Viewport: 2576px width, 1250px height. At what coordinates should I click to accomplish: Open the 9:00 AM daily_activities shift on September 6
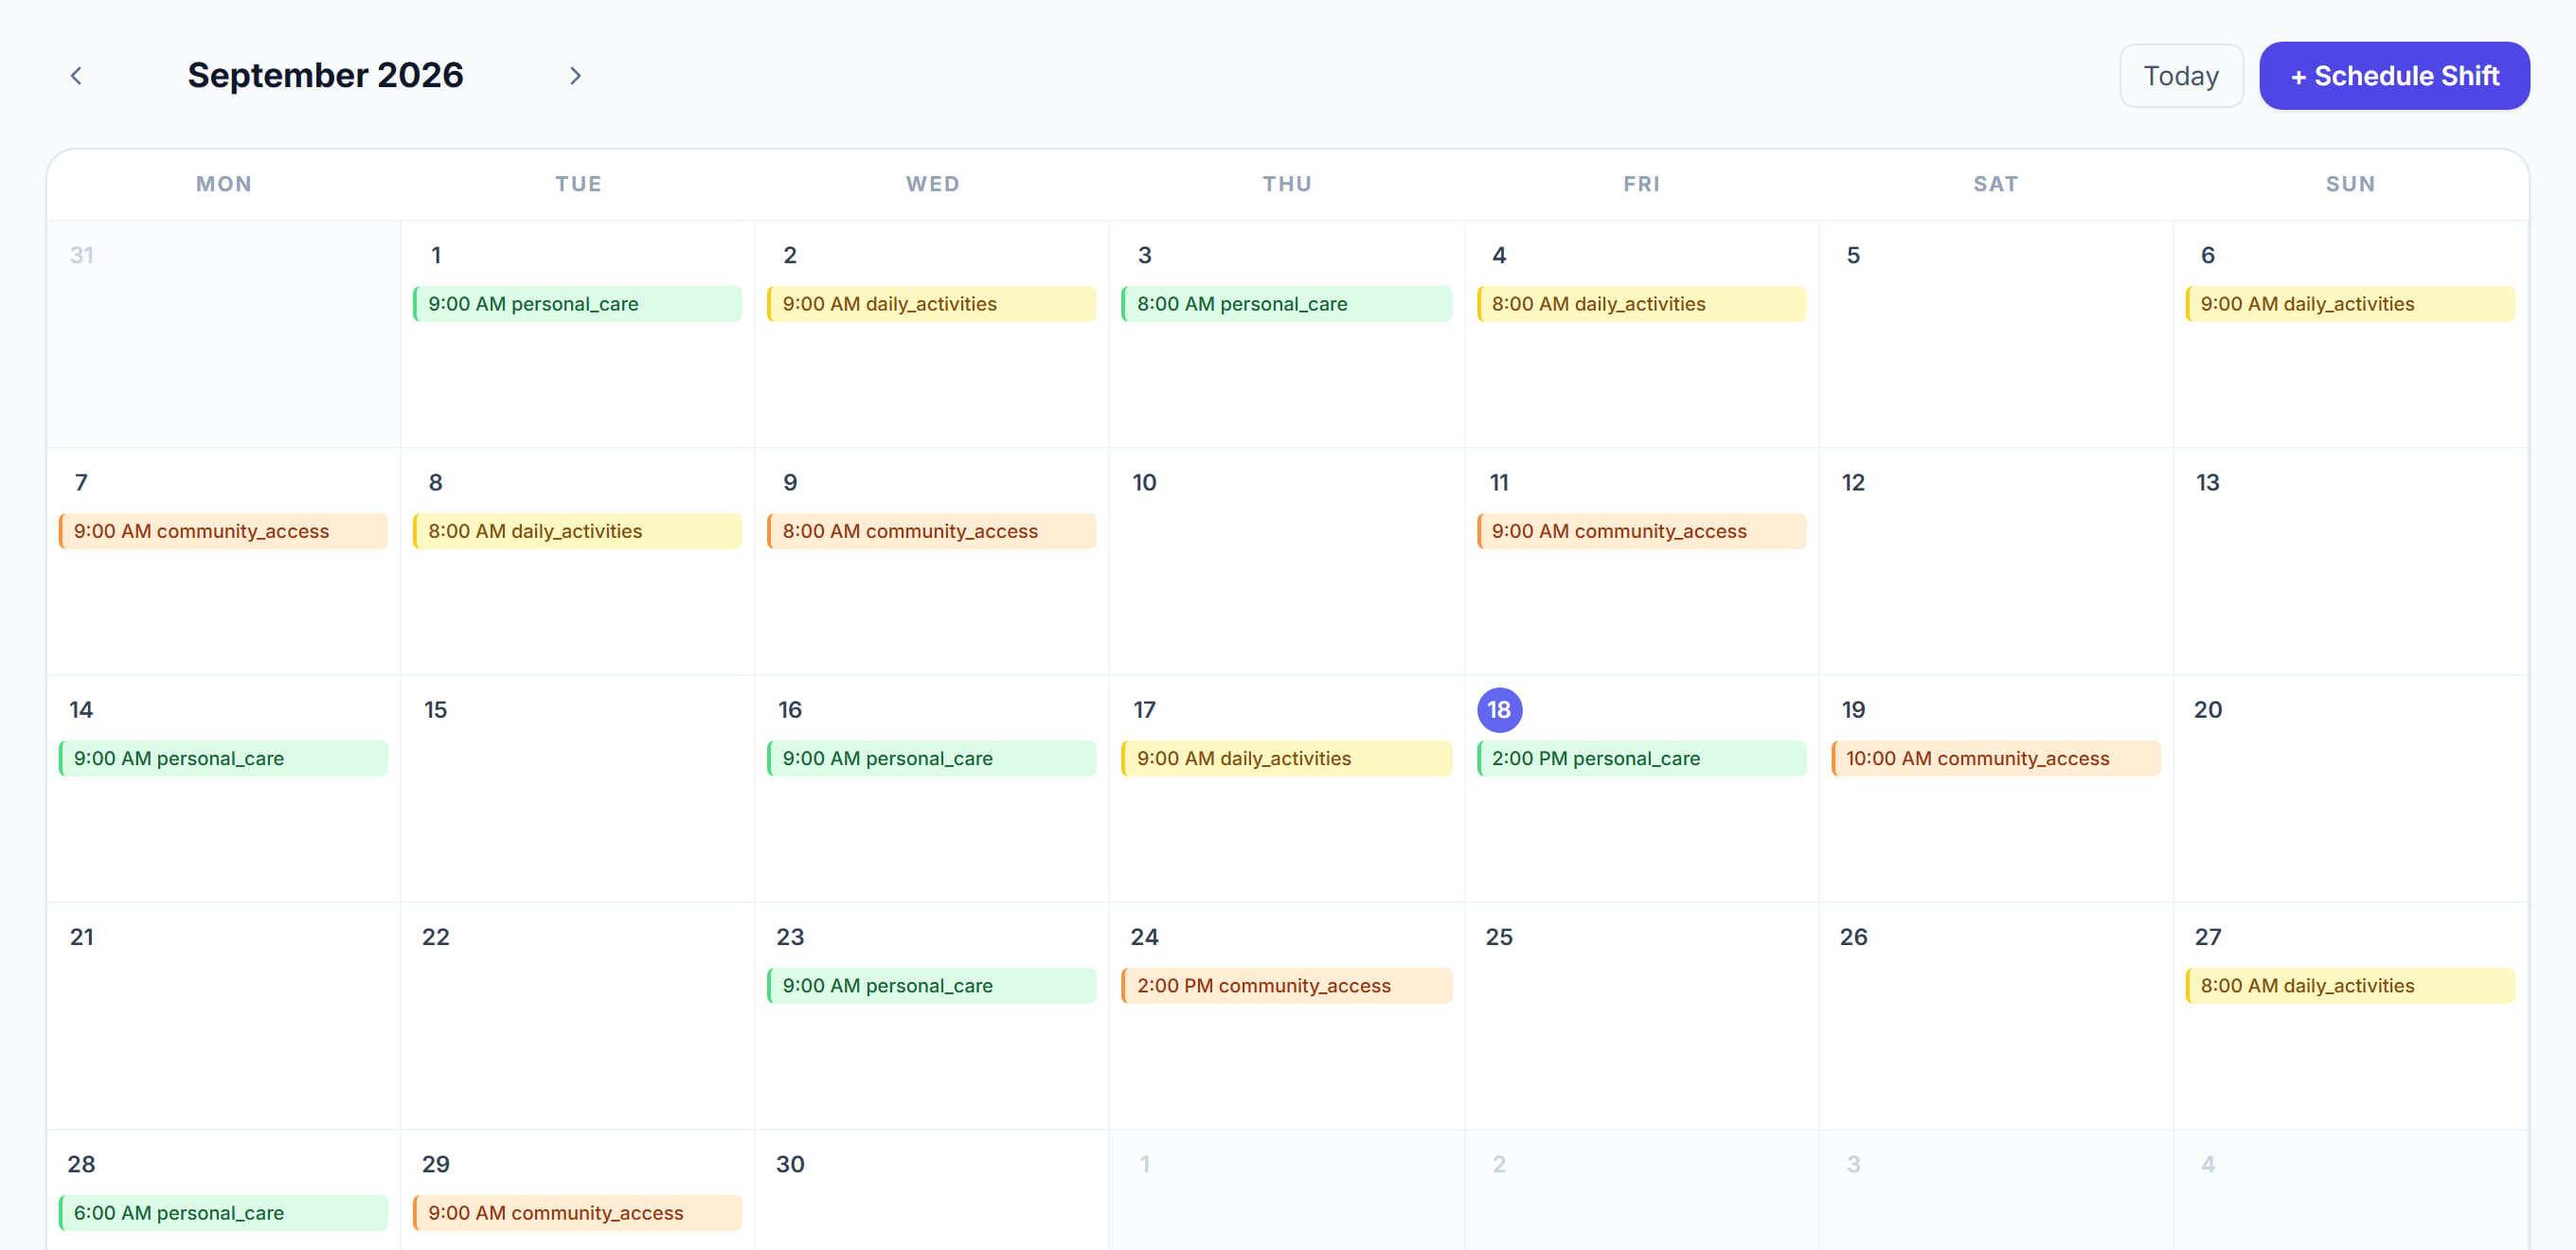(2350, 304)
